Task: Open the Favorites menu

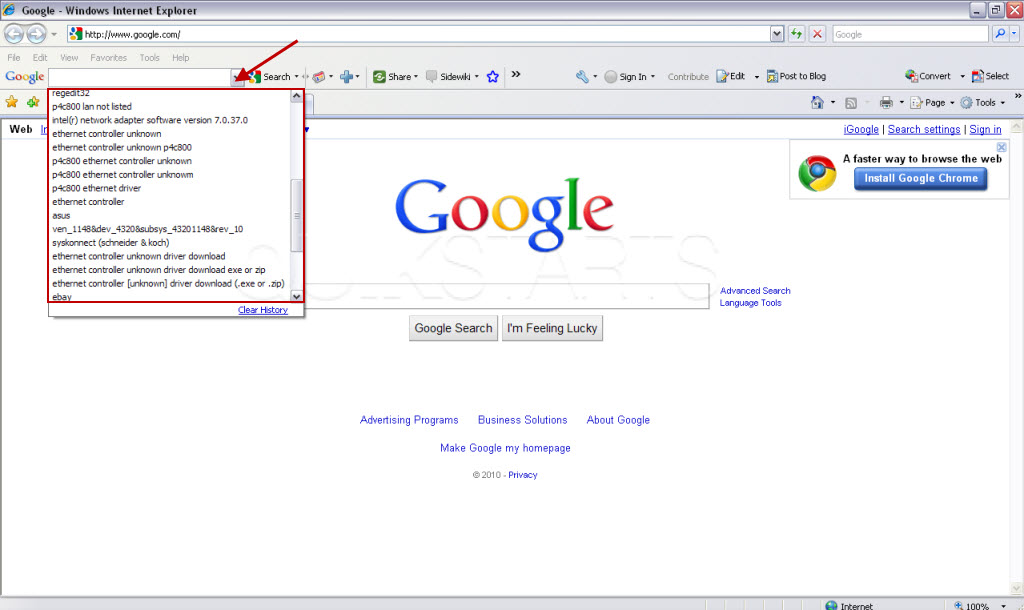Action: (108, 57)
